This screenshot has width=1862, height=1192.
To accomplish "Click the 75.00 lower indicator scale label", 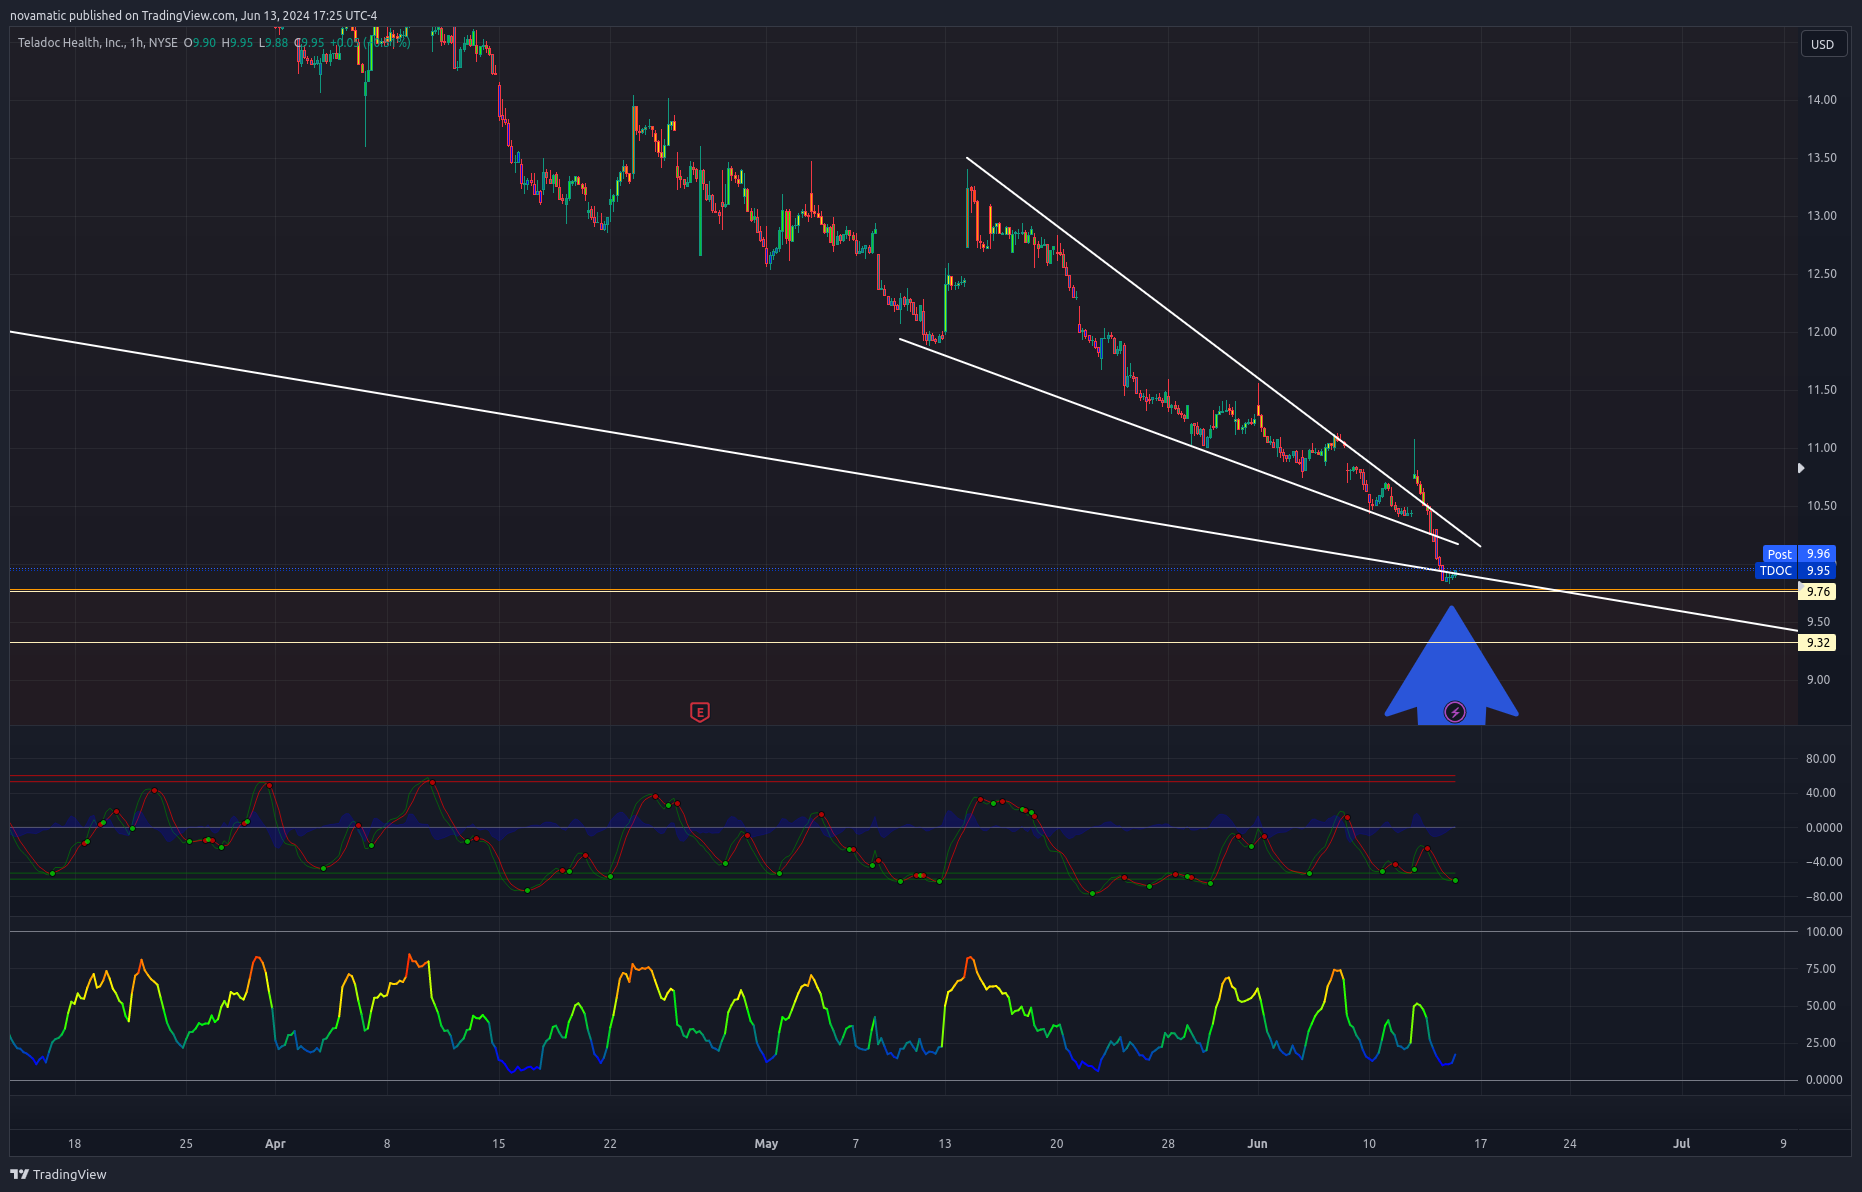I will coord(1821,969).
